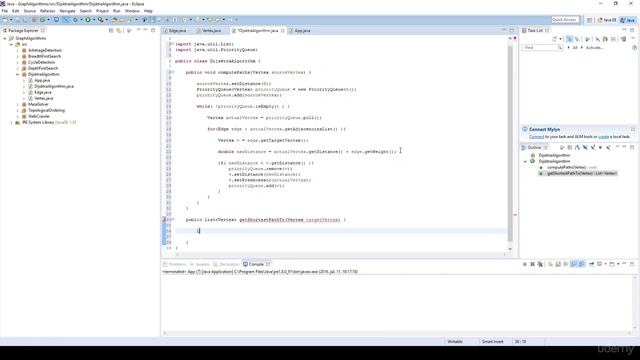This screenshot has height=360, width=640.
Task: Select the WebCrawler package
Action: click(39, 116)
